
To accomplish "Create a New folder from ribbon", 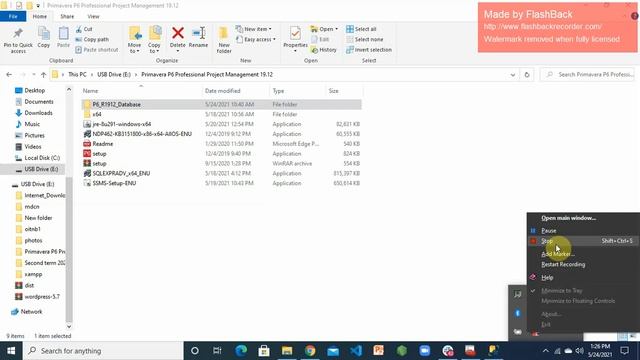I will [224, 40].
